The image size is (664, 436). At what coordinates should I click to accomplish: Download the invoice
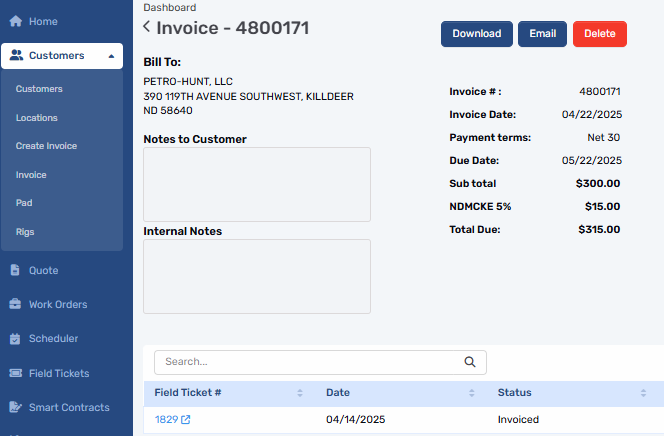click(x=476, y=34)
